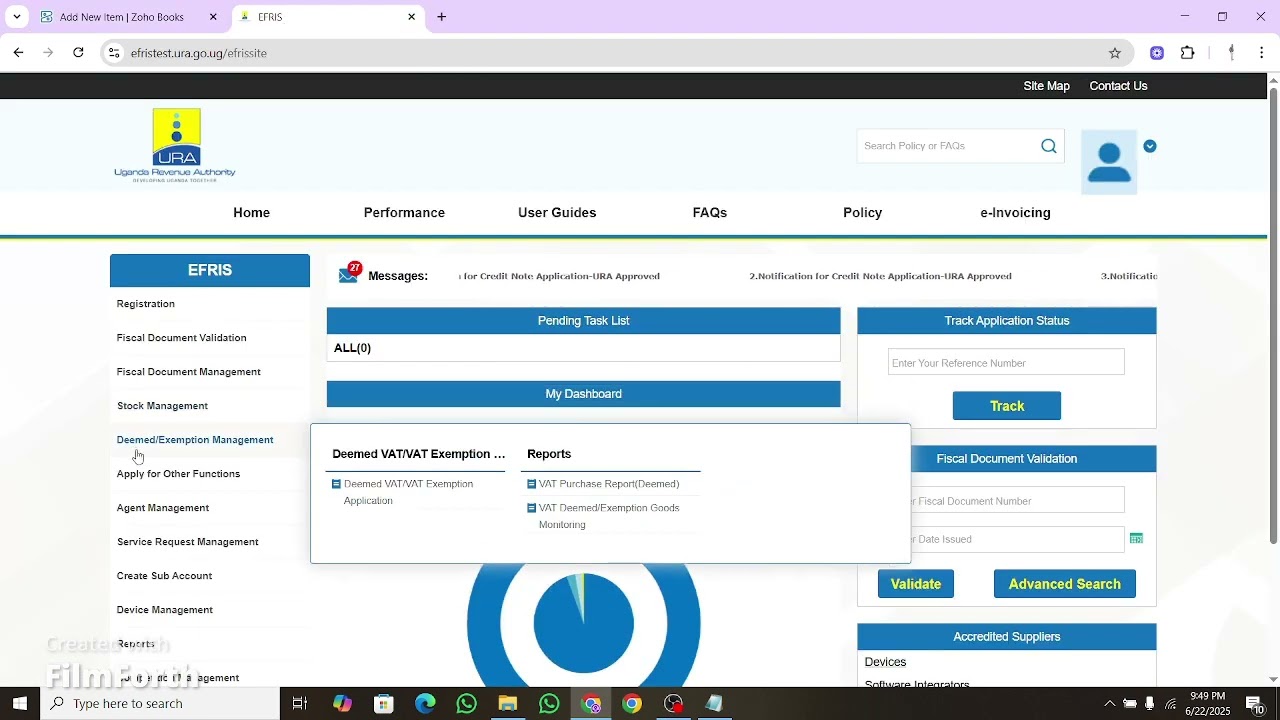Image resolution: width=1280 pixels, height=720 pixels.
Task: Expand the profile dropdown arrow
Action: click(1150, 146)
